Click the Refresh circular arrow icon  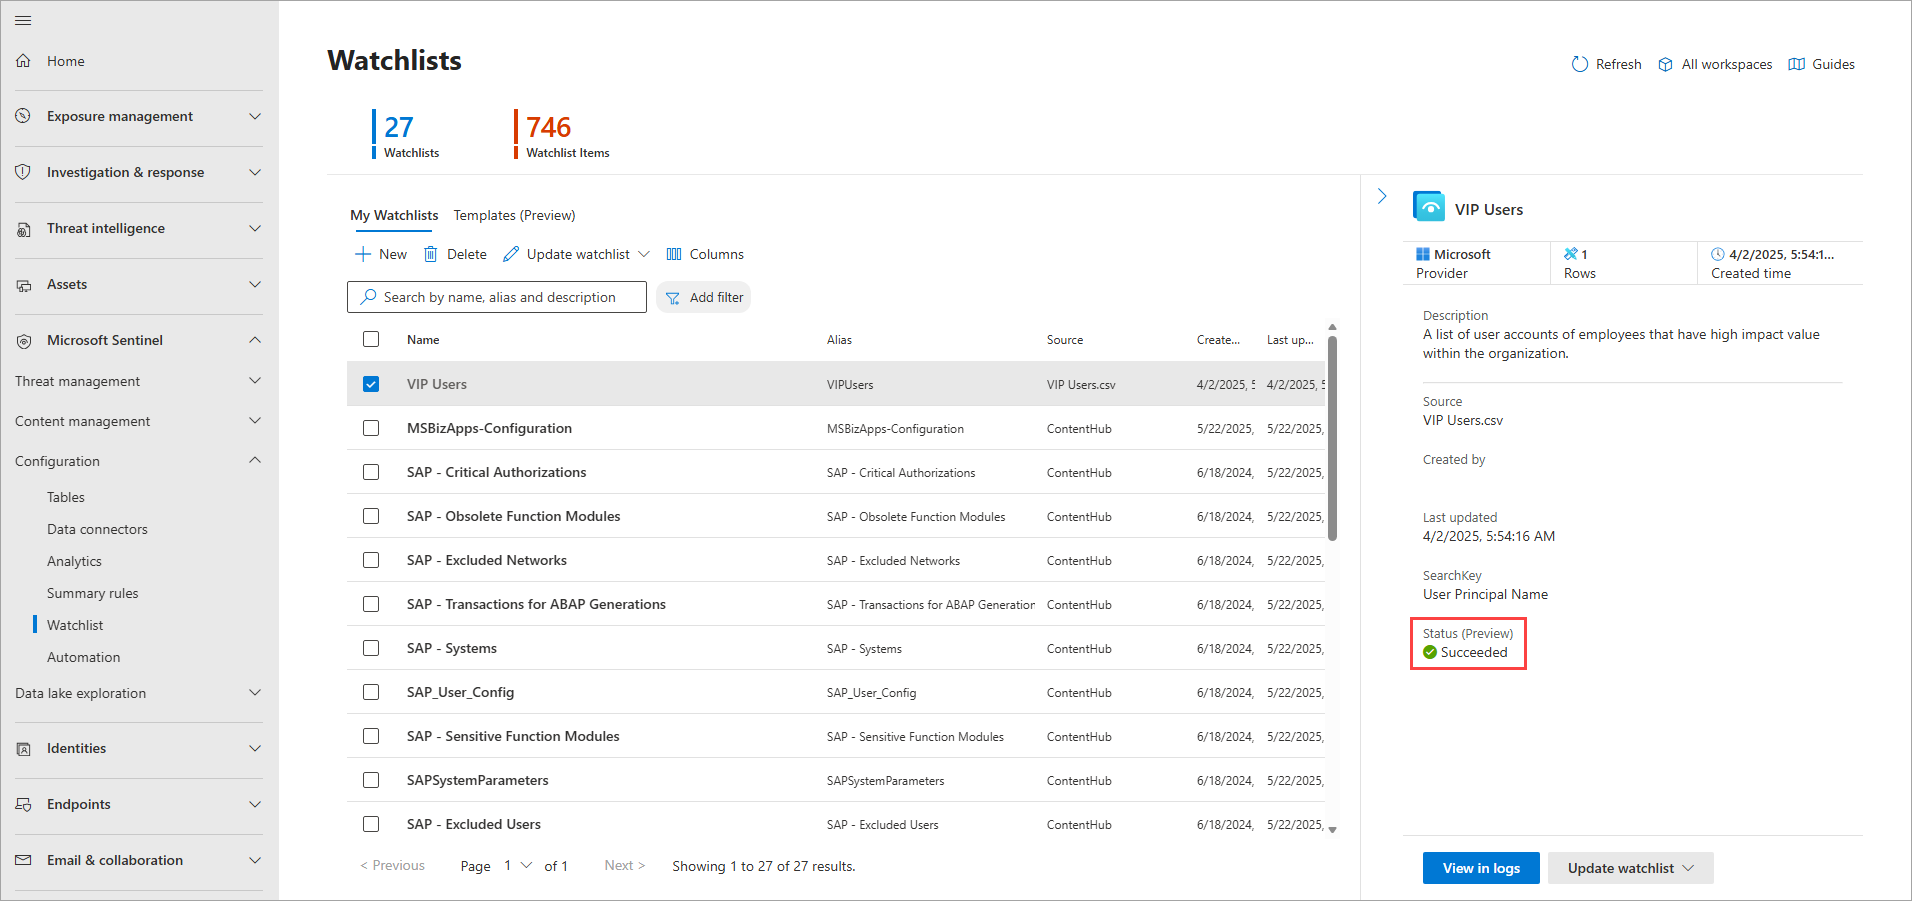coord(1580,64)
